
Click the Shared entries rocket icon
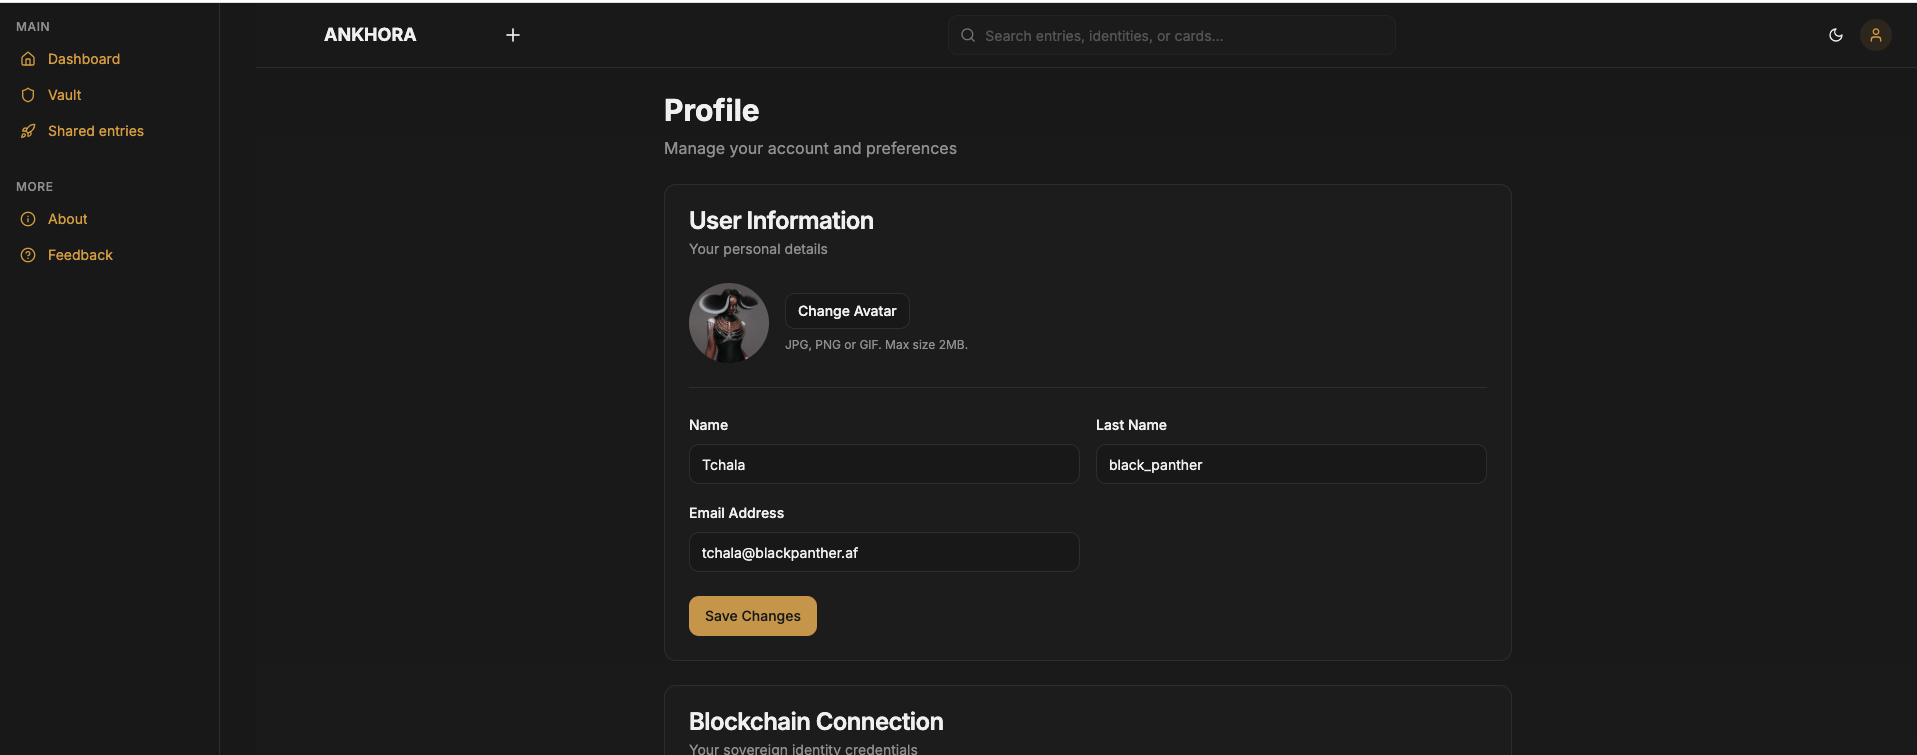click(x=28, y=131)
